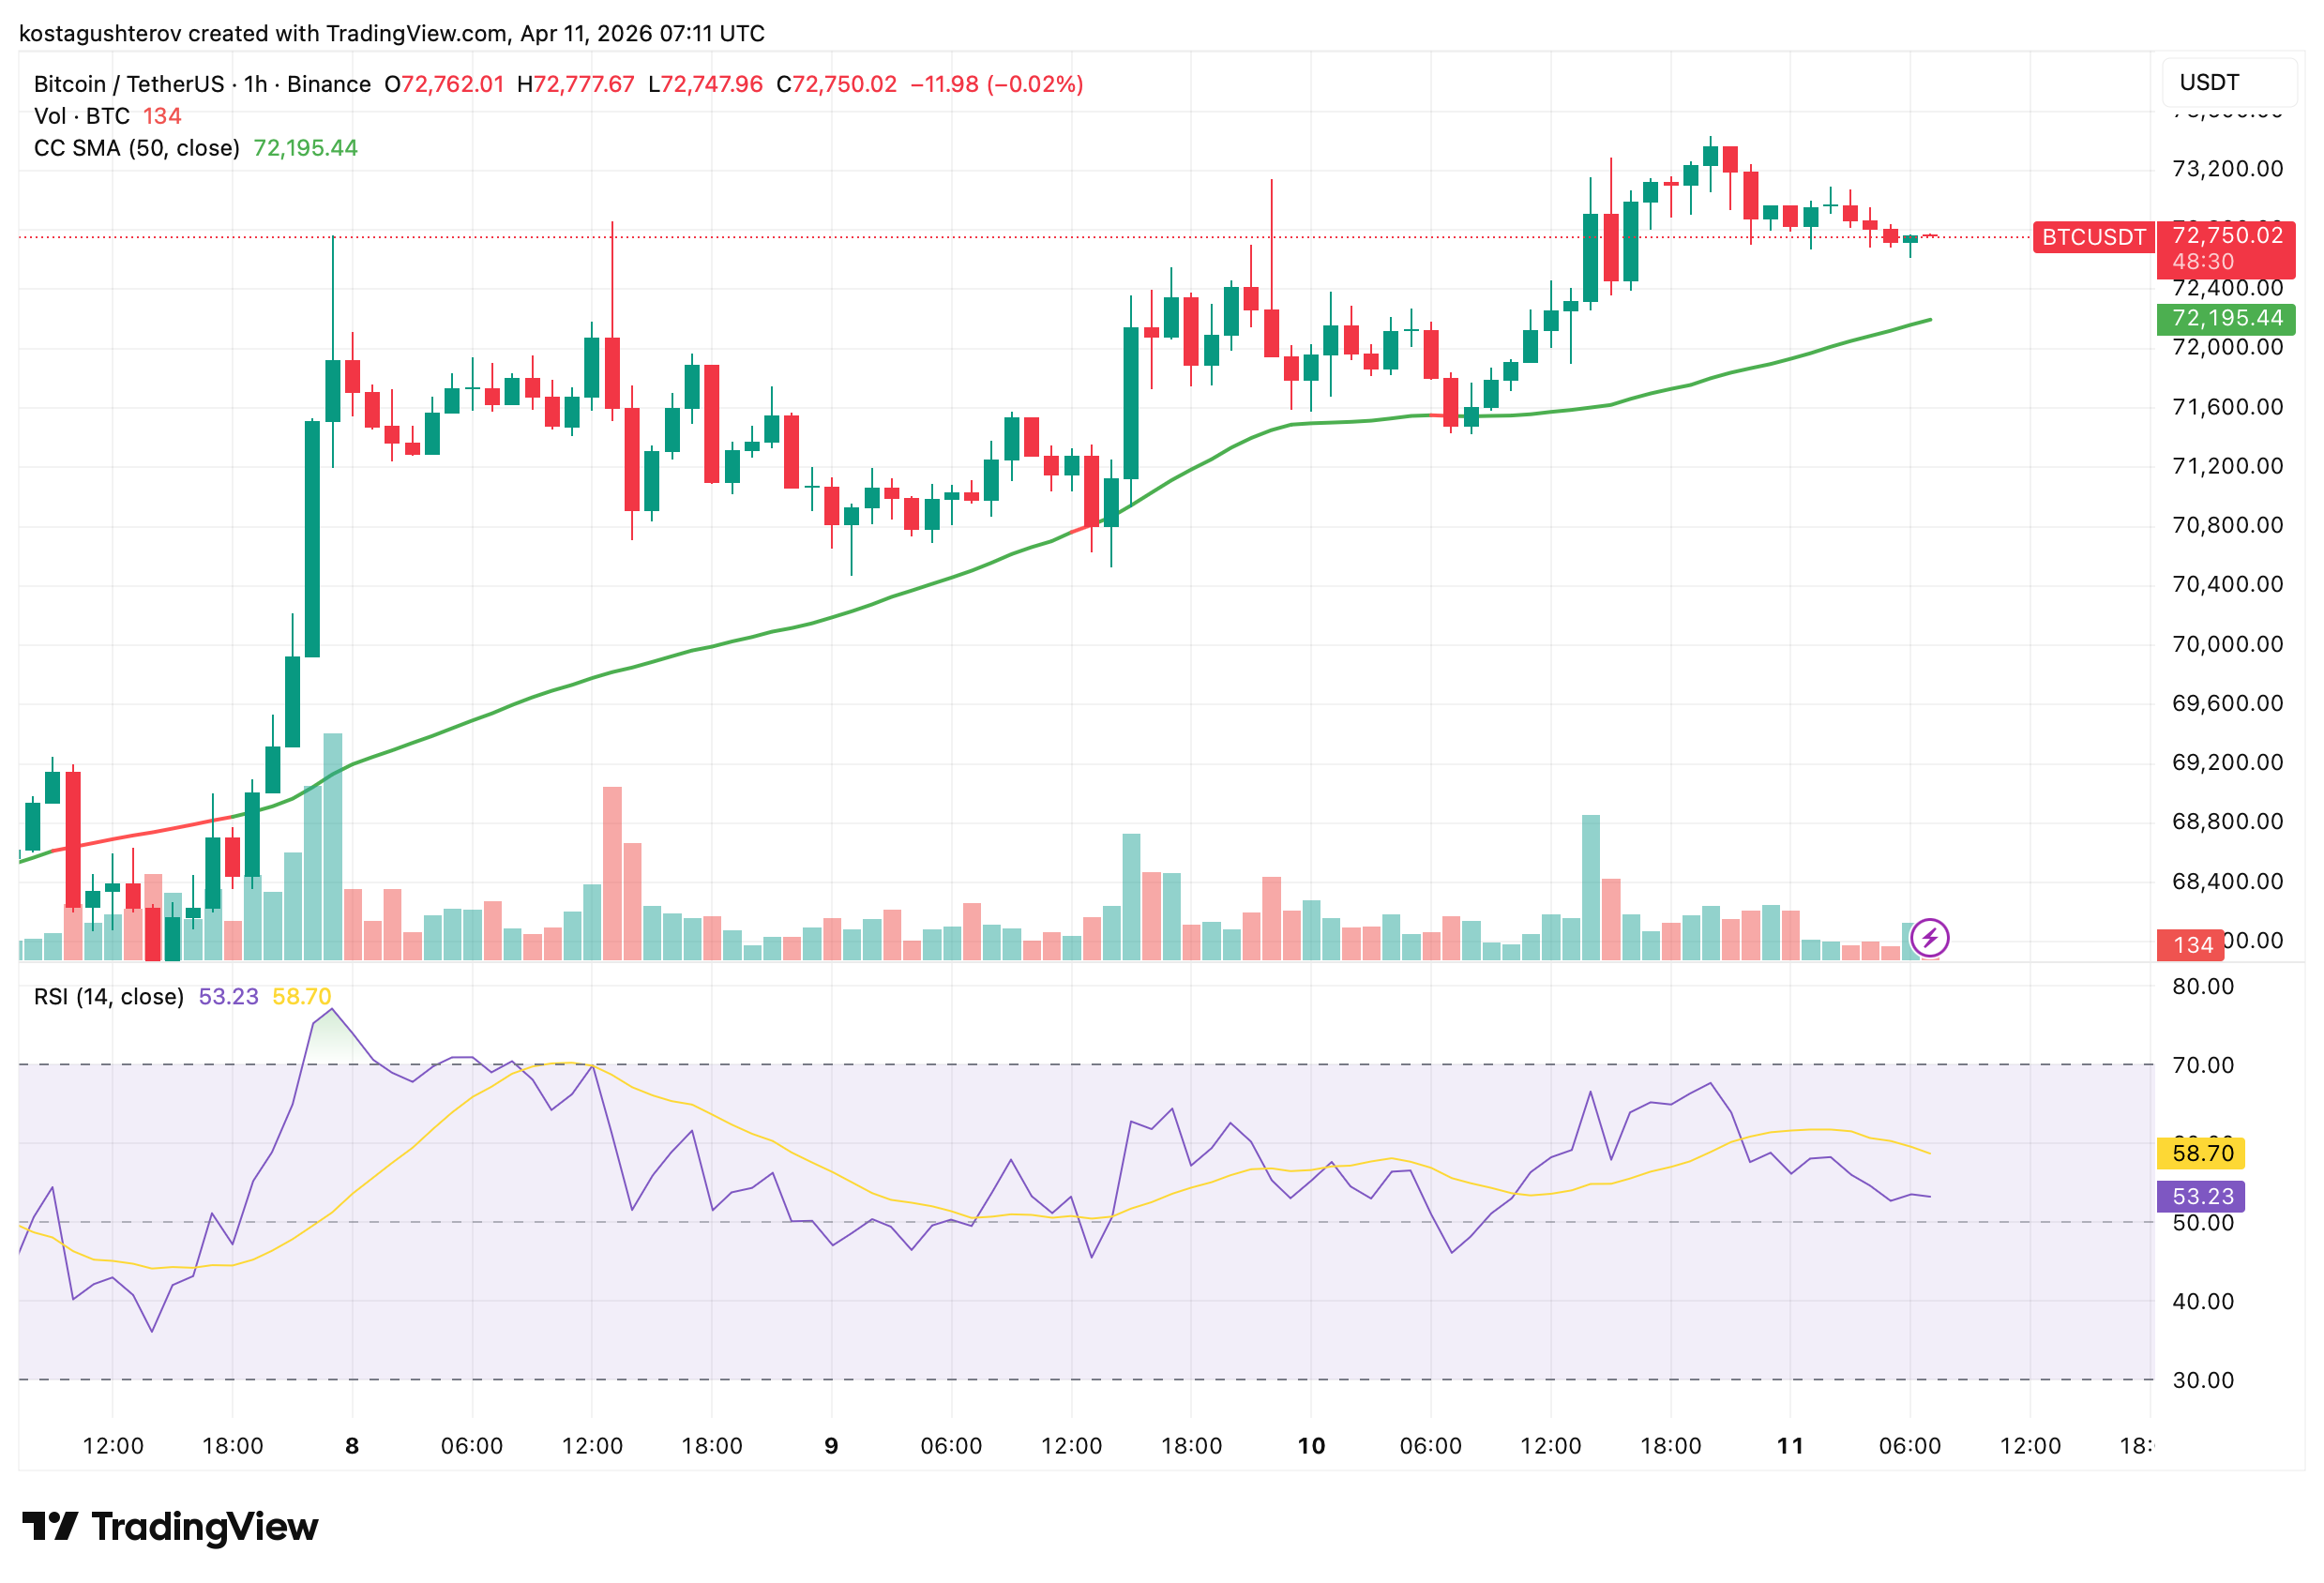Click the red volume value 134 label
Viewport: 2324px width, 1583px height.
pos(2191,943)
